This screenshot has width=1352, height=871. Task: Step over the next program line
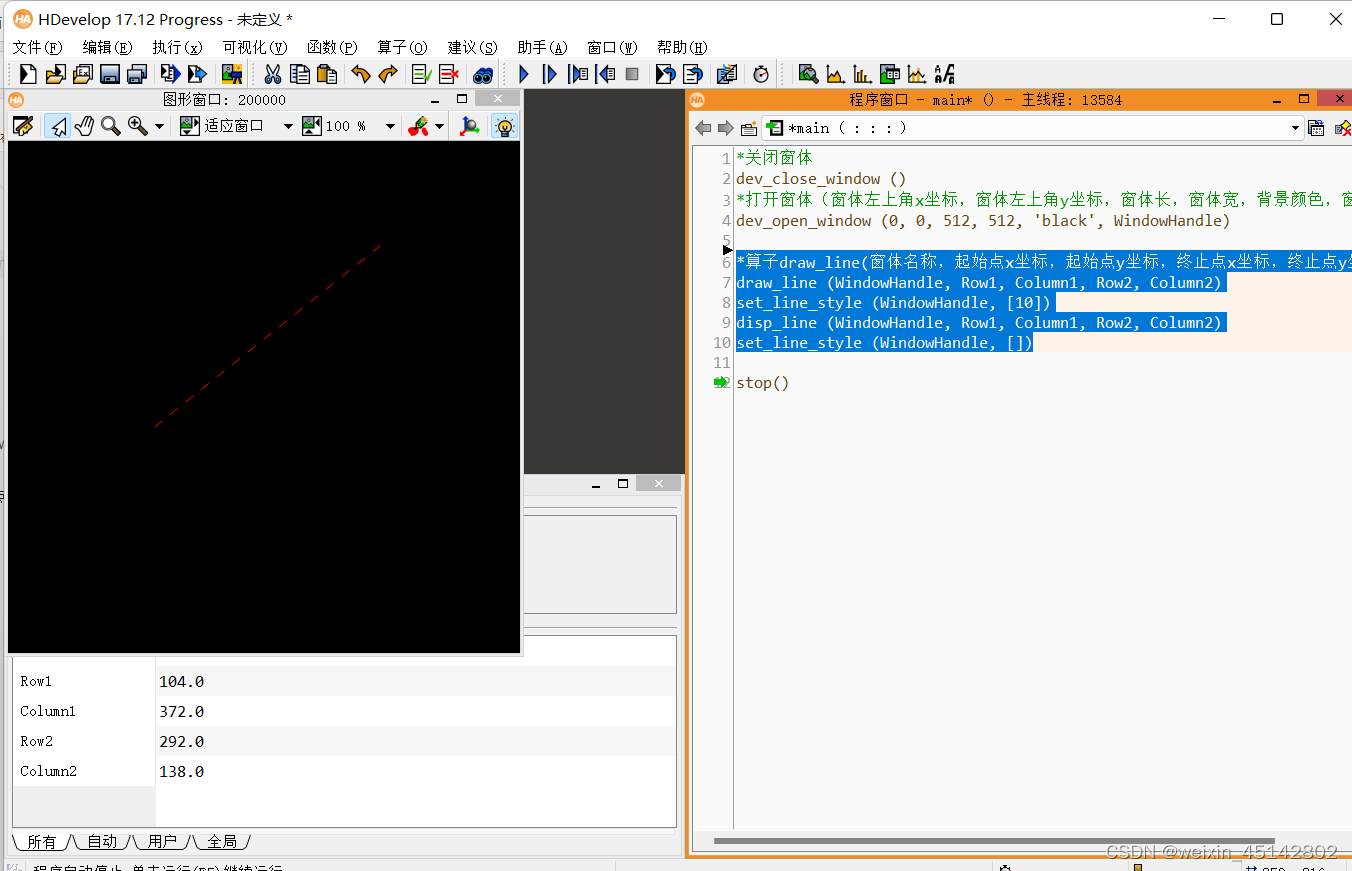[x=549, y=74]
